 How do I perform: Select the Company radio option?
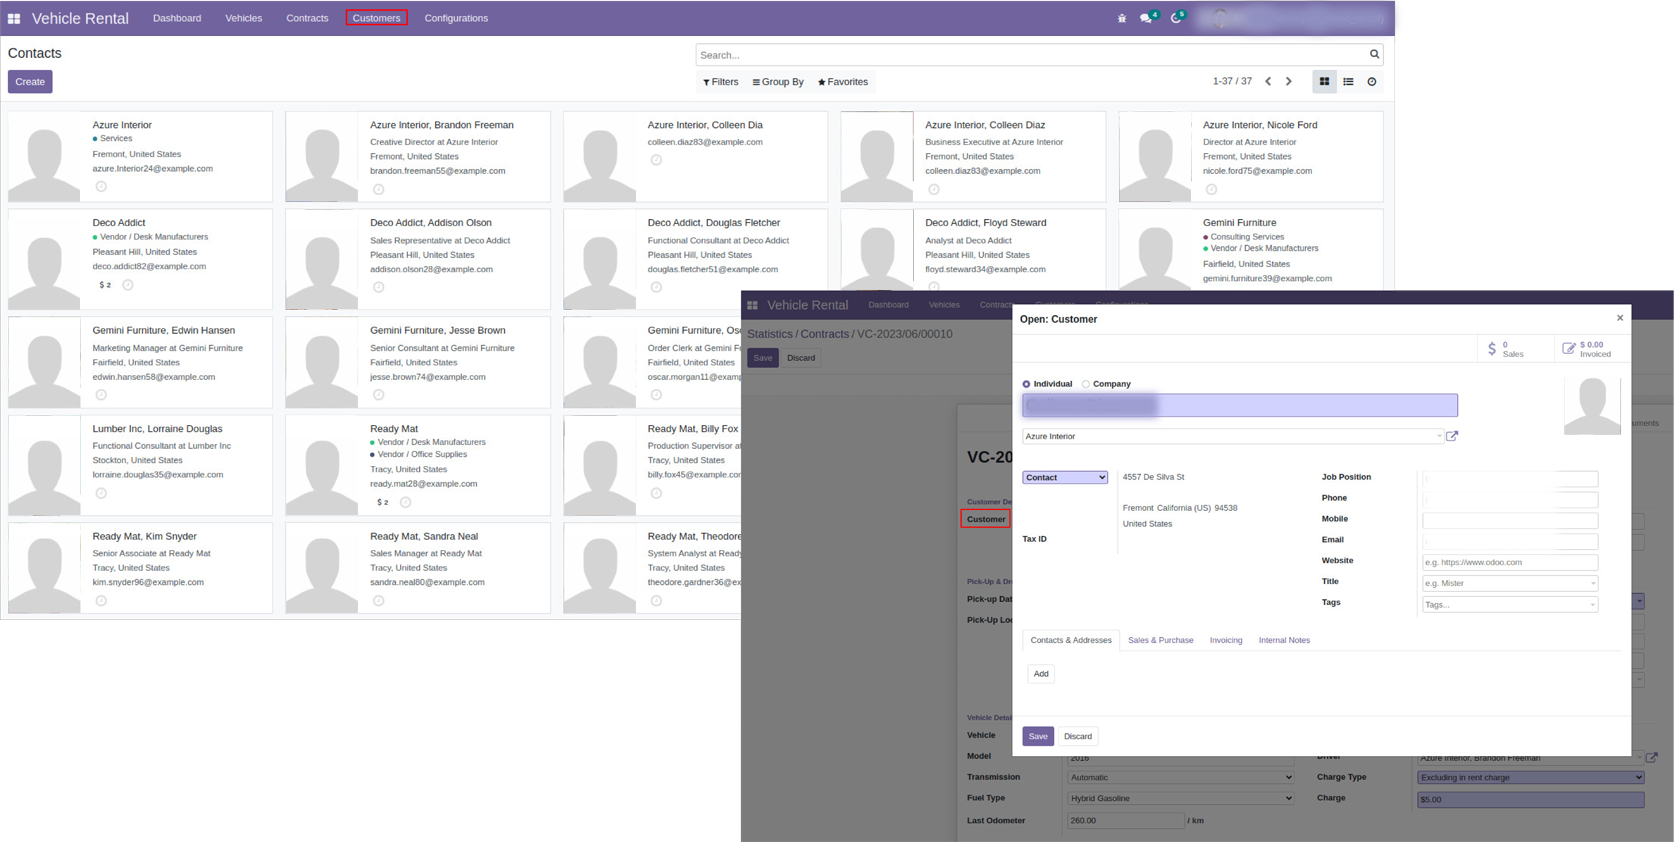[x=1086, y=384]
